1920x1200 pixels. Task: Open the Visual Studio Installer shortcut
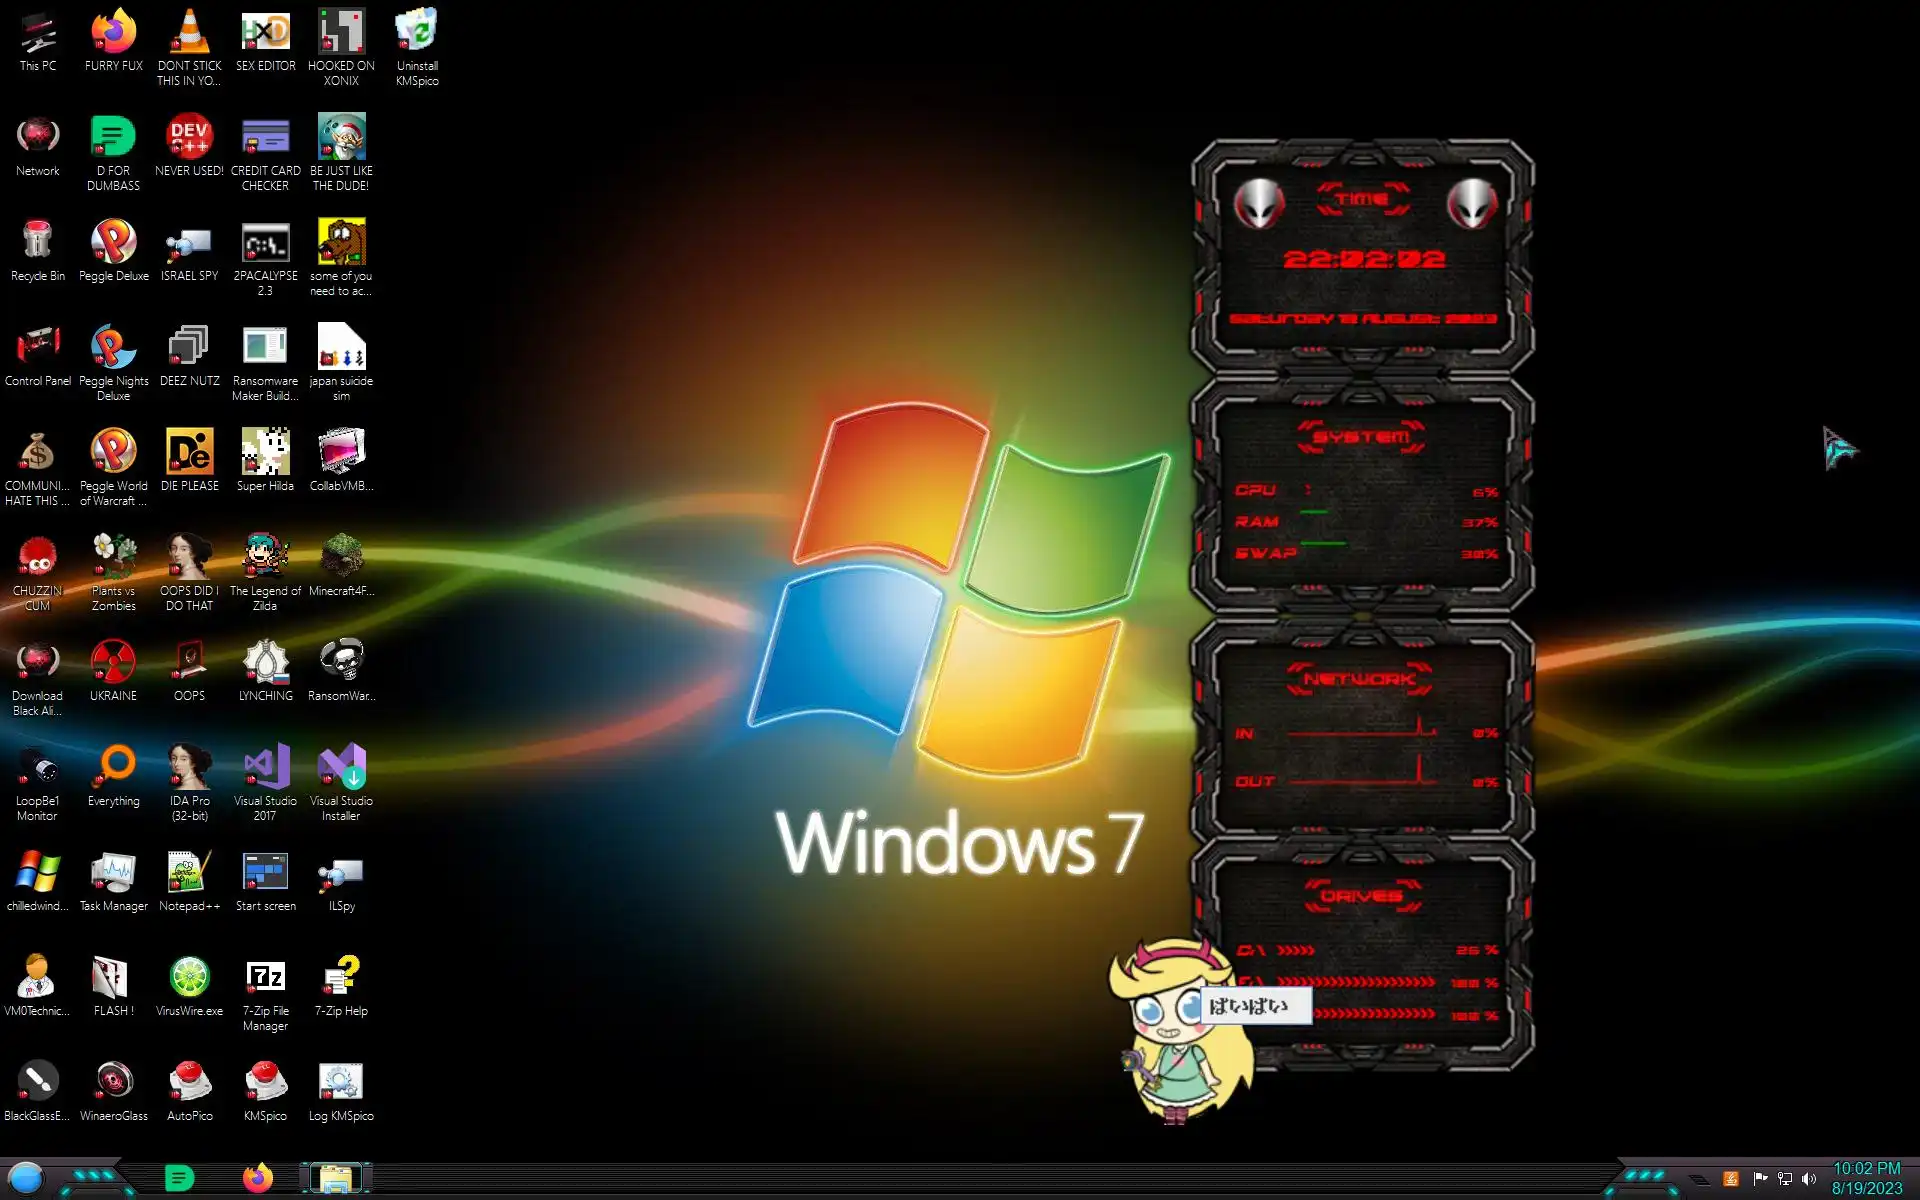tap(341, 768)
